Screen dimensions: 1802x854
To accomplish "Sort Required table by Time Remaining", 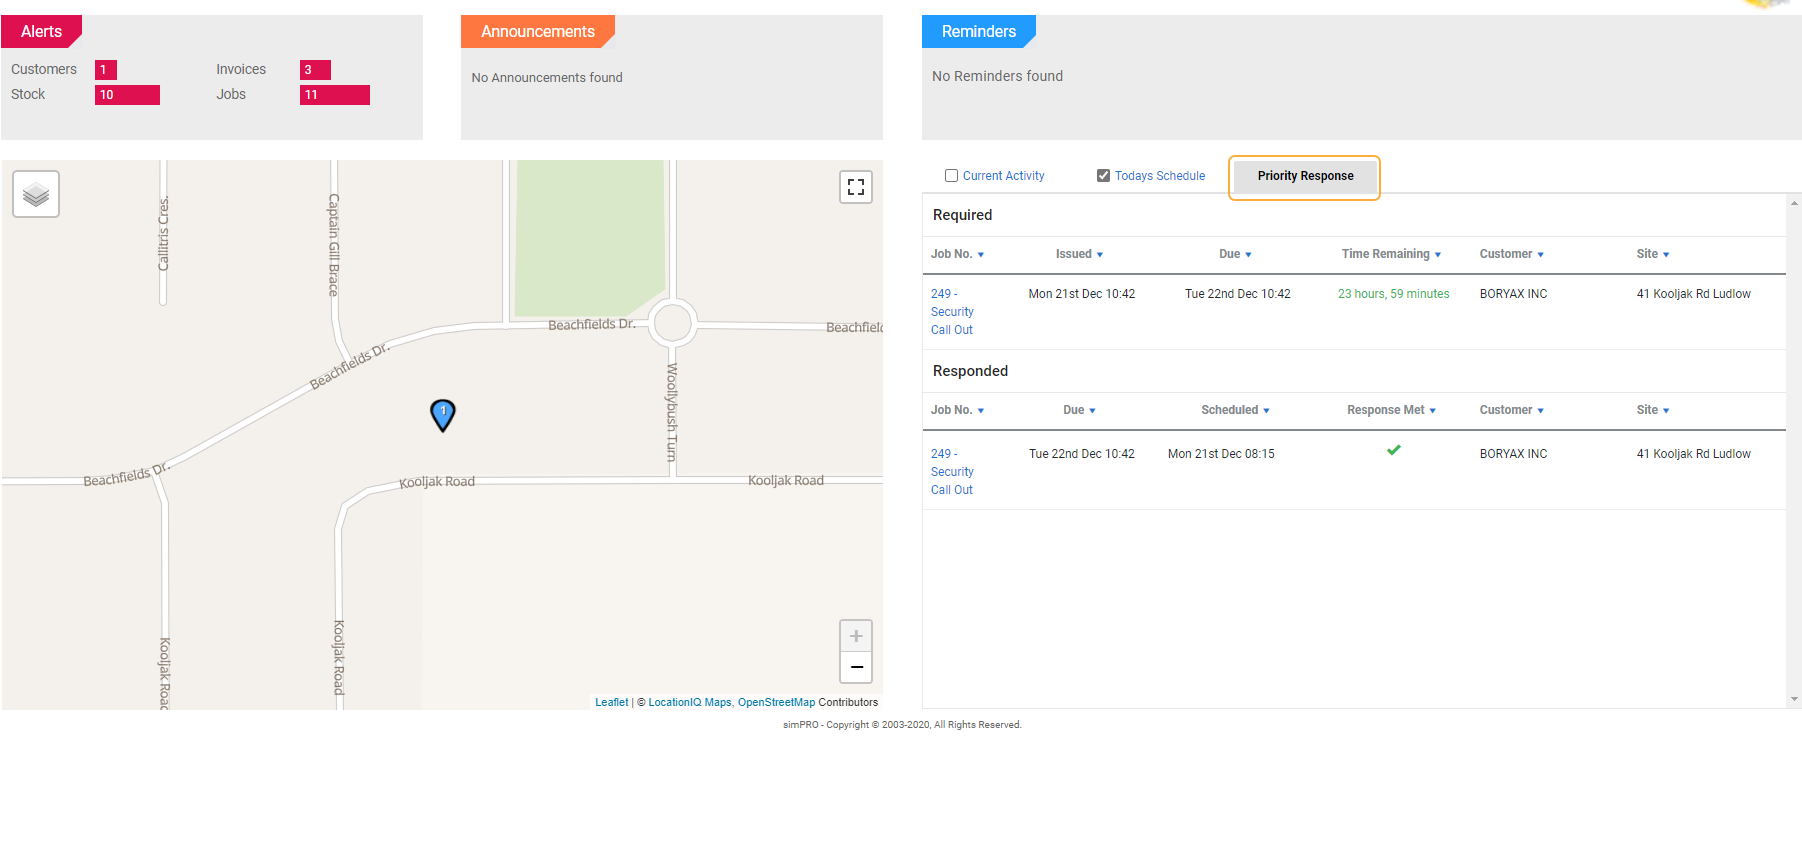I will click(x=1390, y=254).
